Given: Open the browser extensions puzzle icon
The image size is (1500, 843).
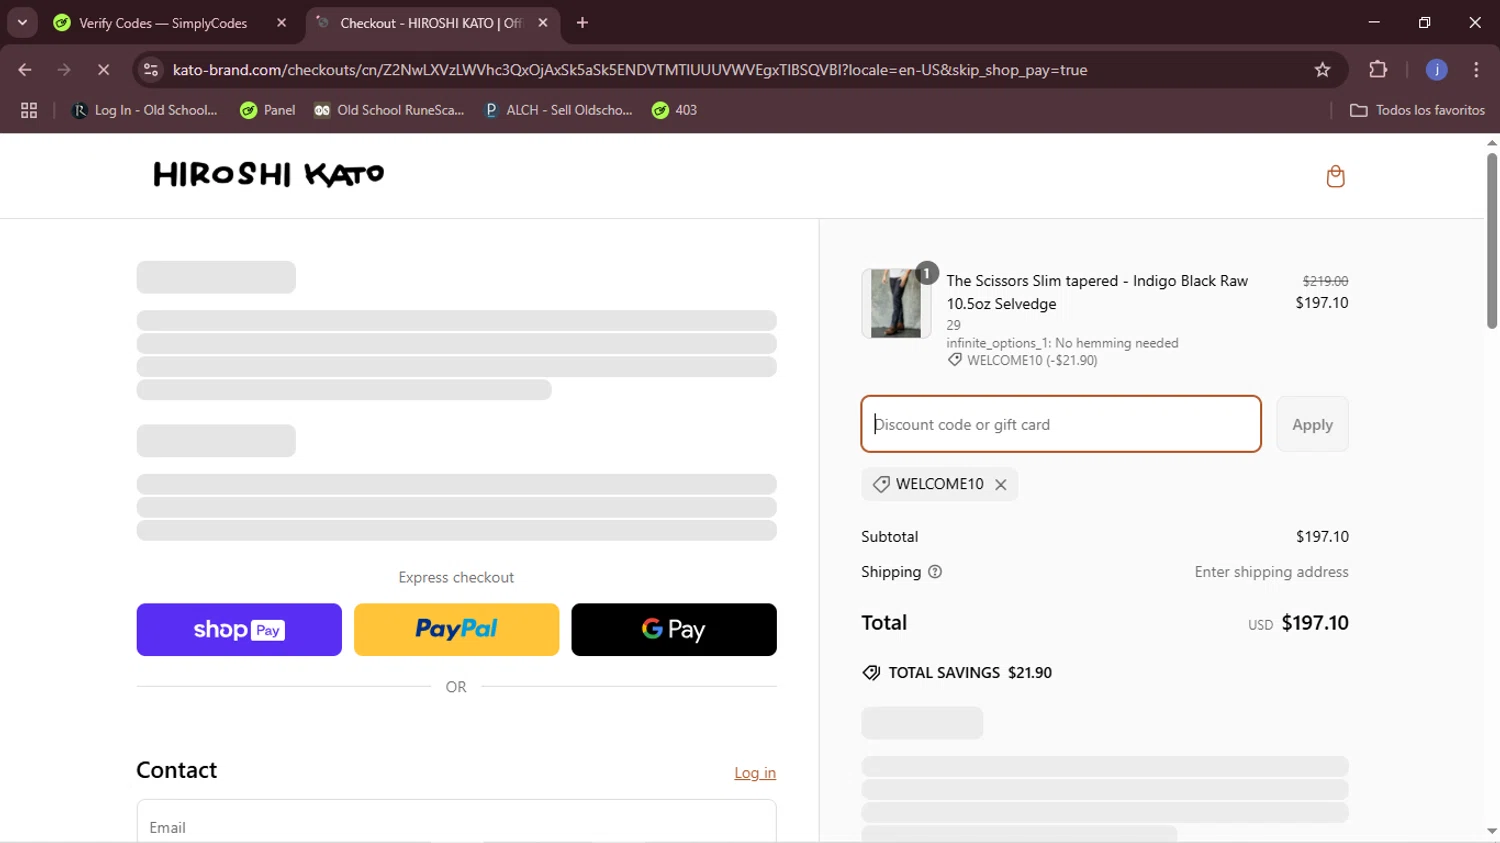Looking at the screenshot, I should click(1378, 70).
